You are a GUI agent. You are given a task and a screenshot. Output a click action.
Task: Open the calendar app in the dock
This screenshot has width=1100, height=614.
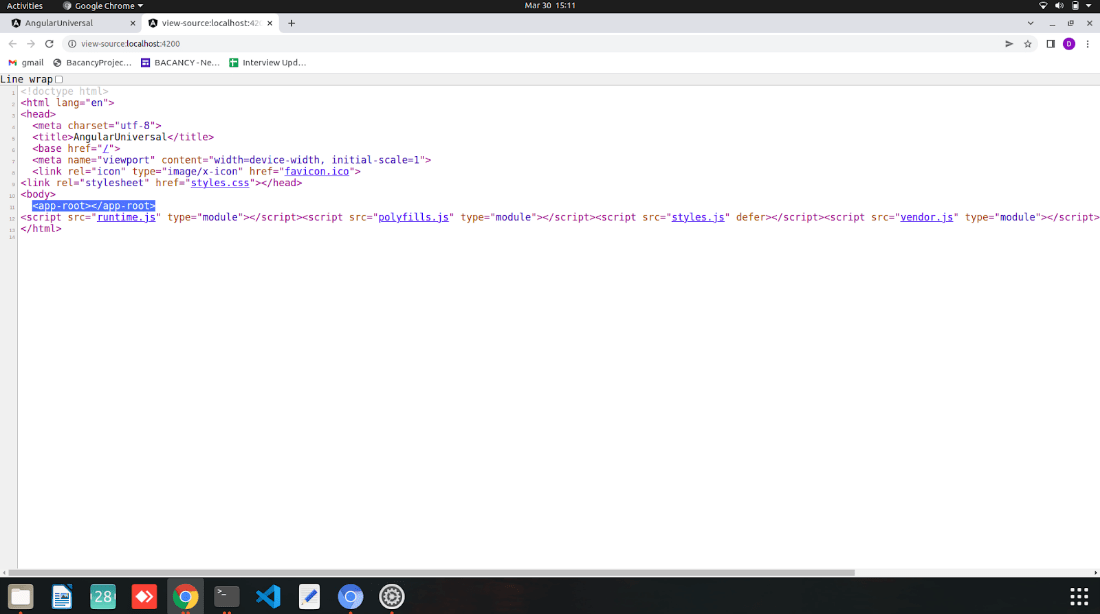(103, 596)
